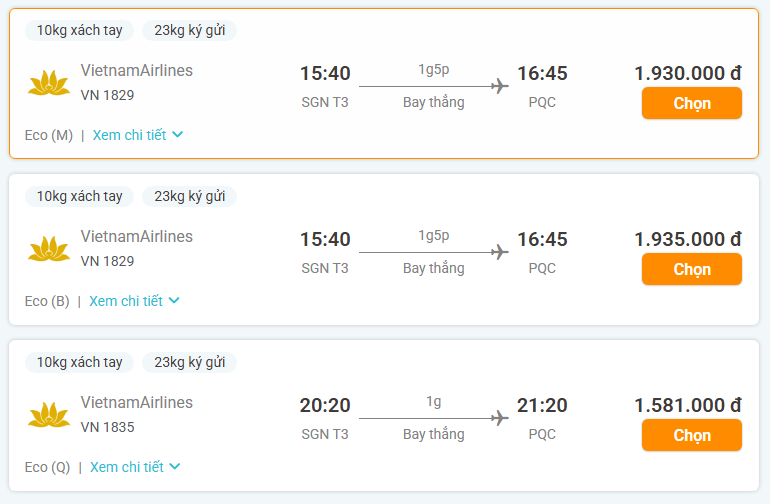Choose the 1.581.000 đ flight with Chọn
The image size is (770, 504).
(691, 435)
